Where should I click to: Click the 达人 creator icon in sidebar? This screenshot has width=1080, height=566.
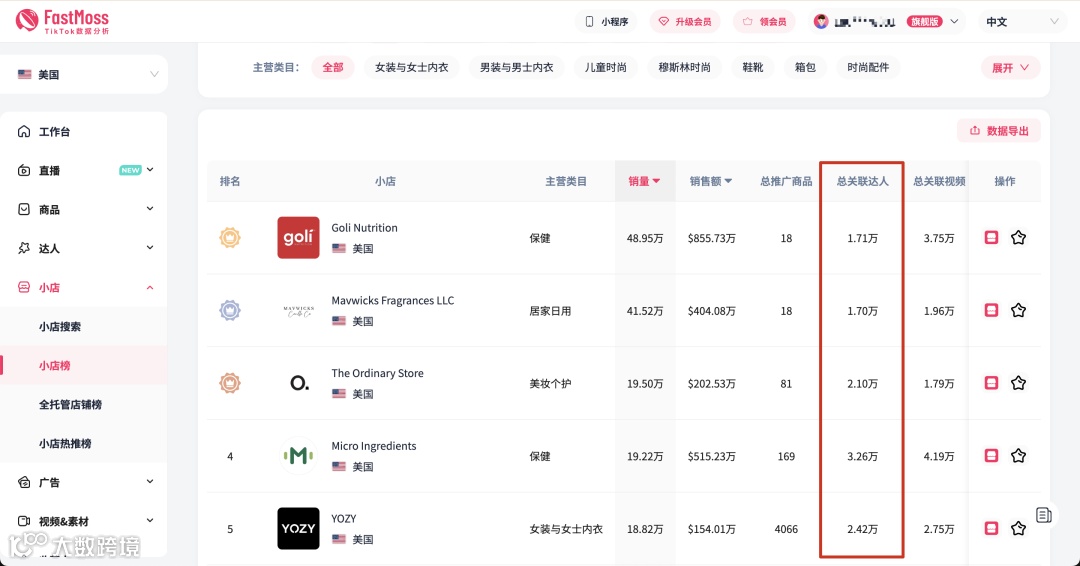[x=24, y=248]
